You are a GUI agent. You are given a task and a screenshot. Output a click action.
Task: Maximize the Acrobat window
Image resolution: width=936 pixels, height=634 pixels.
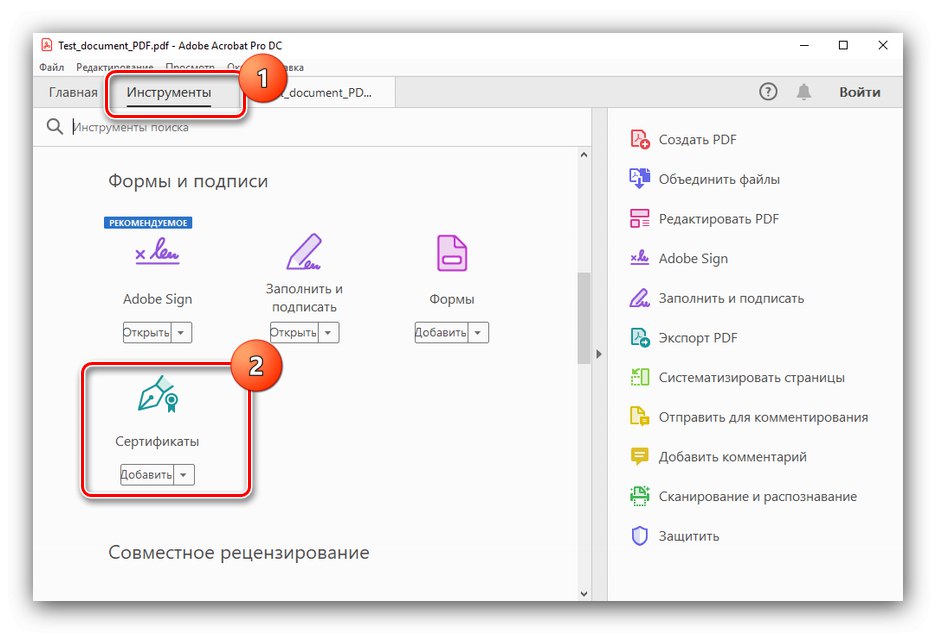point(843,45)
